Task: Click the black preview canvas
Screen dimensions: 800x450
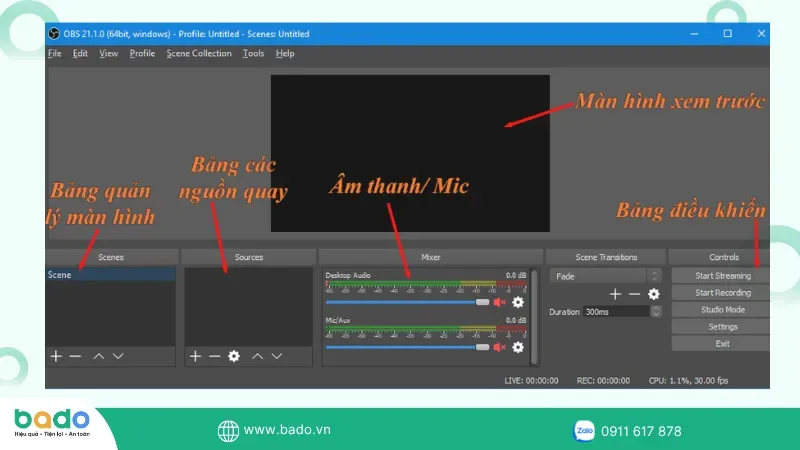Action: (410, 153)
